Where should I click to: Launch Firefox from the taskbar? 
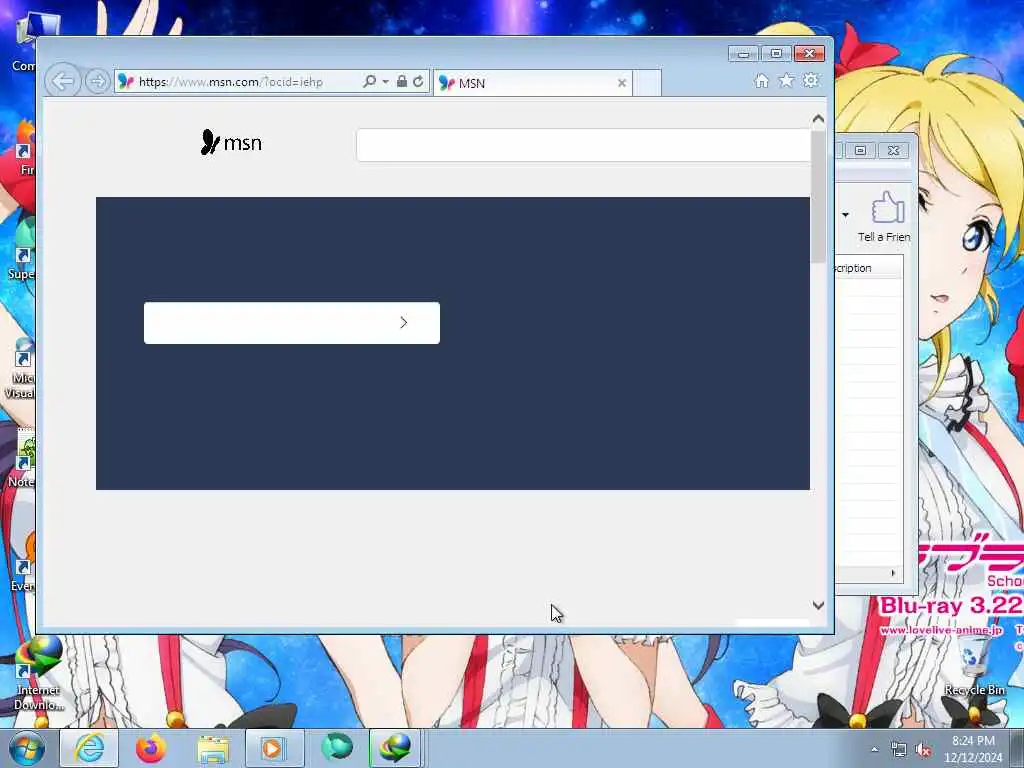[x=150, y=748]
